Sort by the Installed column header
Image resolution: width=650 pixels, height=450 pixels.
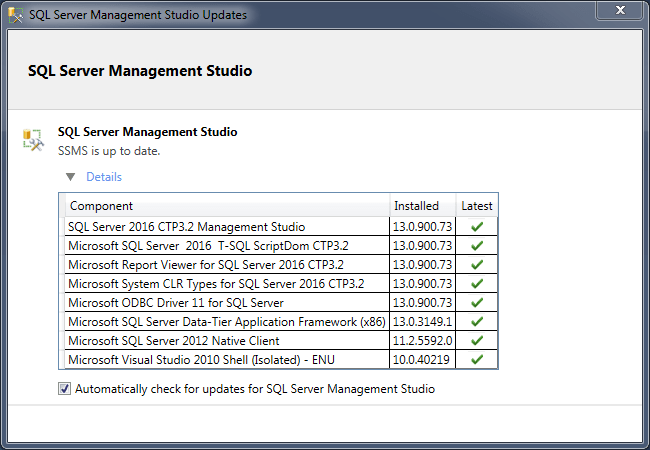[x=422, y=206]
